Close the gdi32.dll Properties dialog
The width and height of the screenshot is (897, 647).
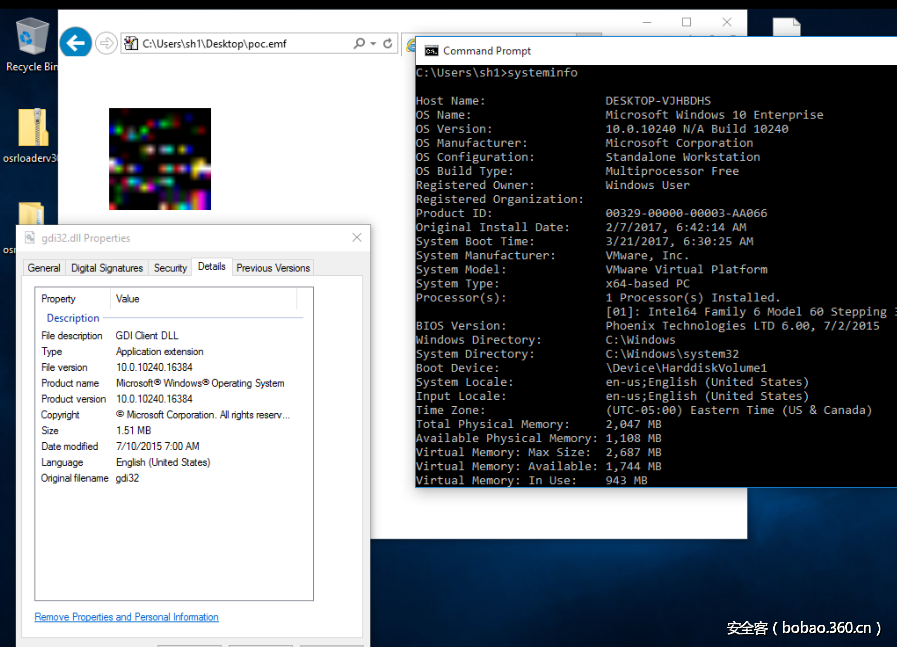[x=357, y=238]
